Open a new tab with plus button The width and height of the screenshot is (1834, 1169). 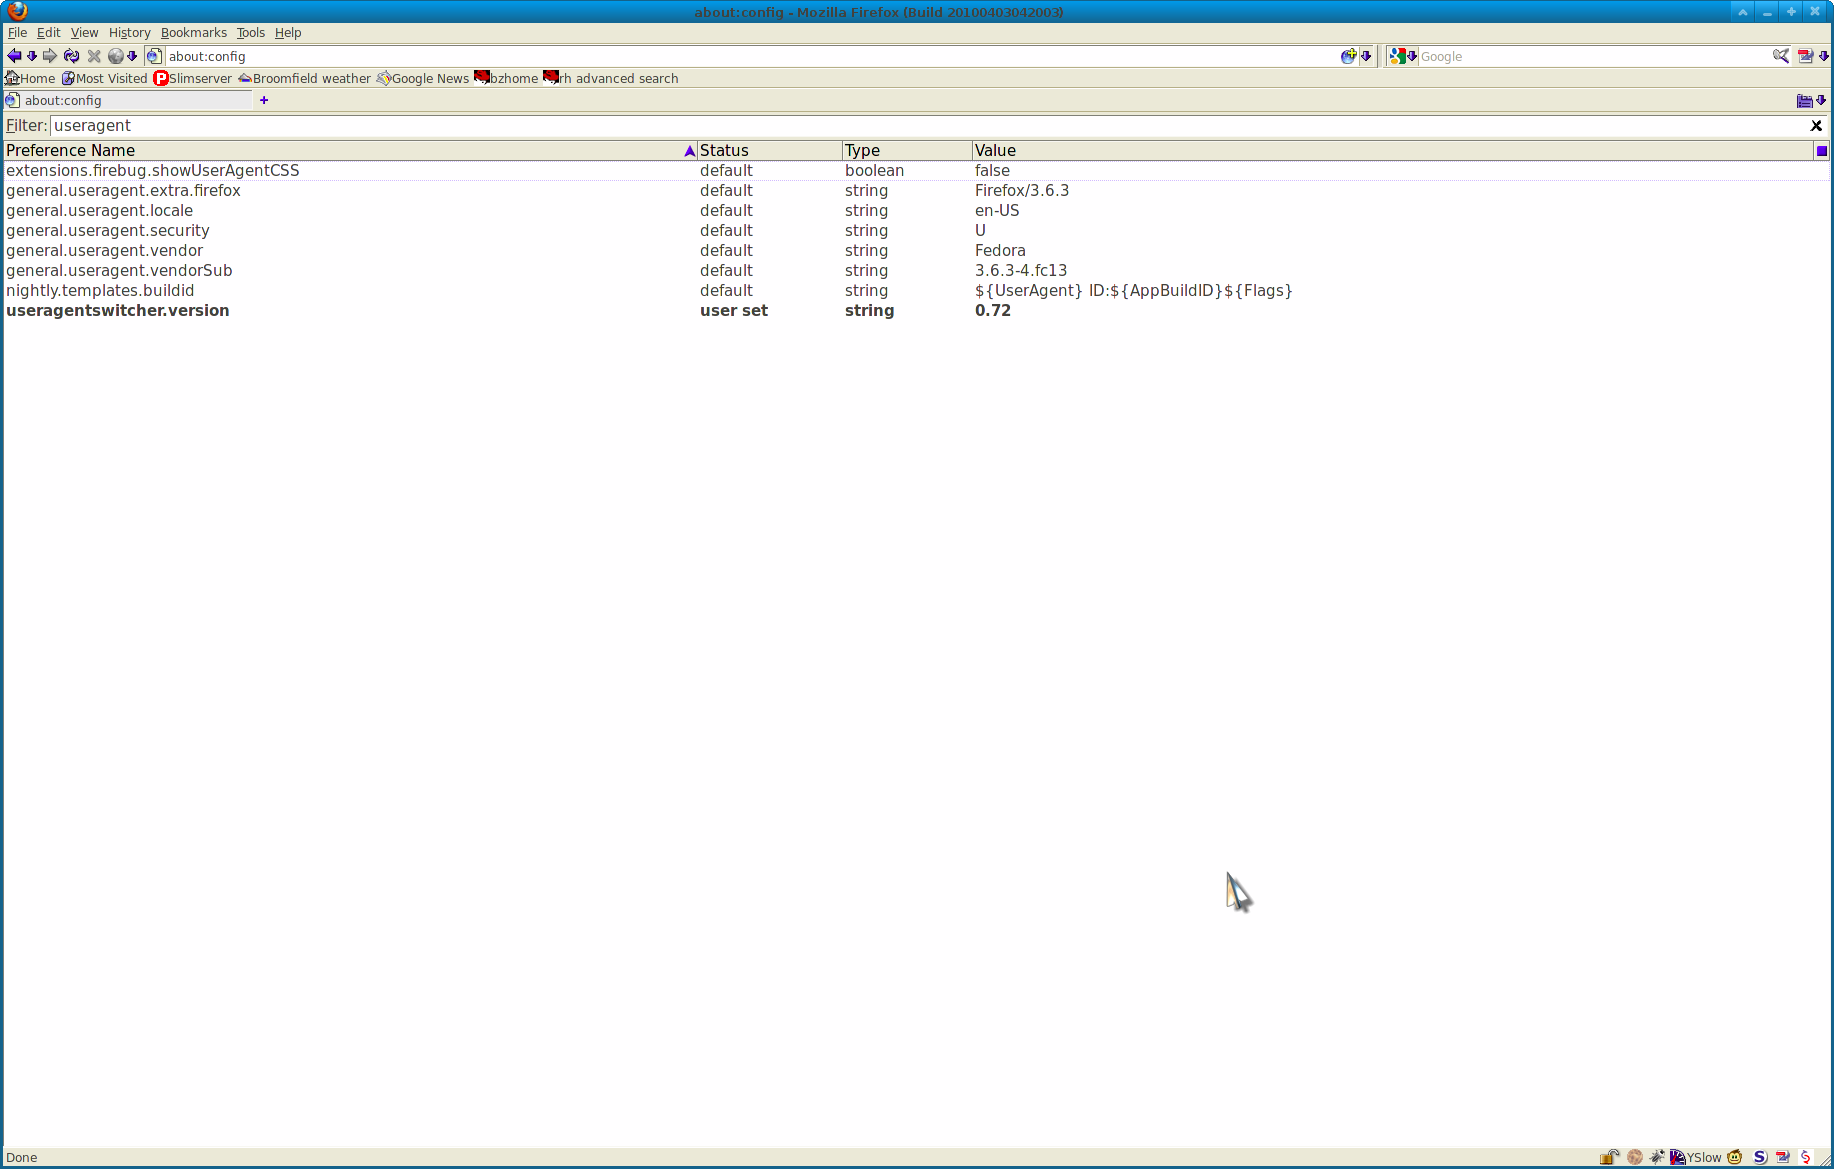point(264,100)
